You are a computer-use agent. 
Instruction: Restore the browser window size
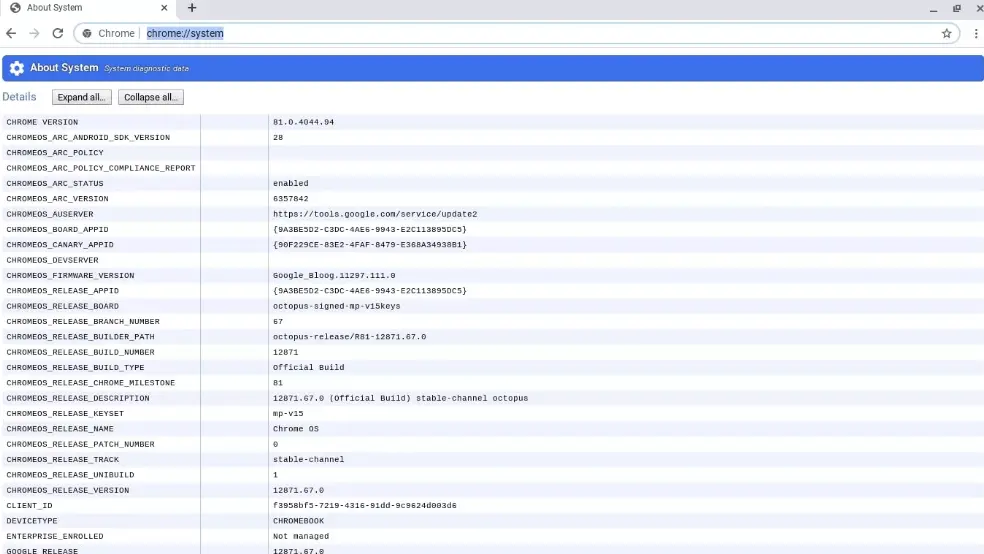click(x=956, y=9)
